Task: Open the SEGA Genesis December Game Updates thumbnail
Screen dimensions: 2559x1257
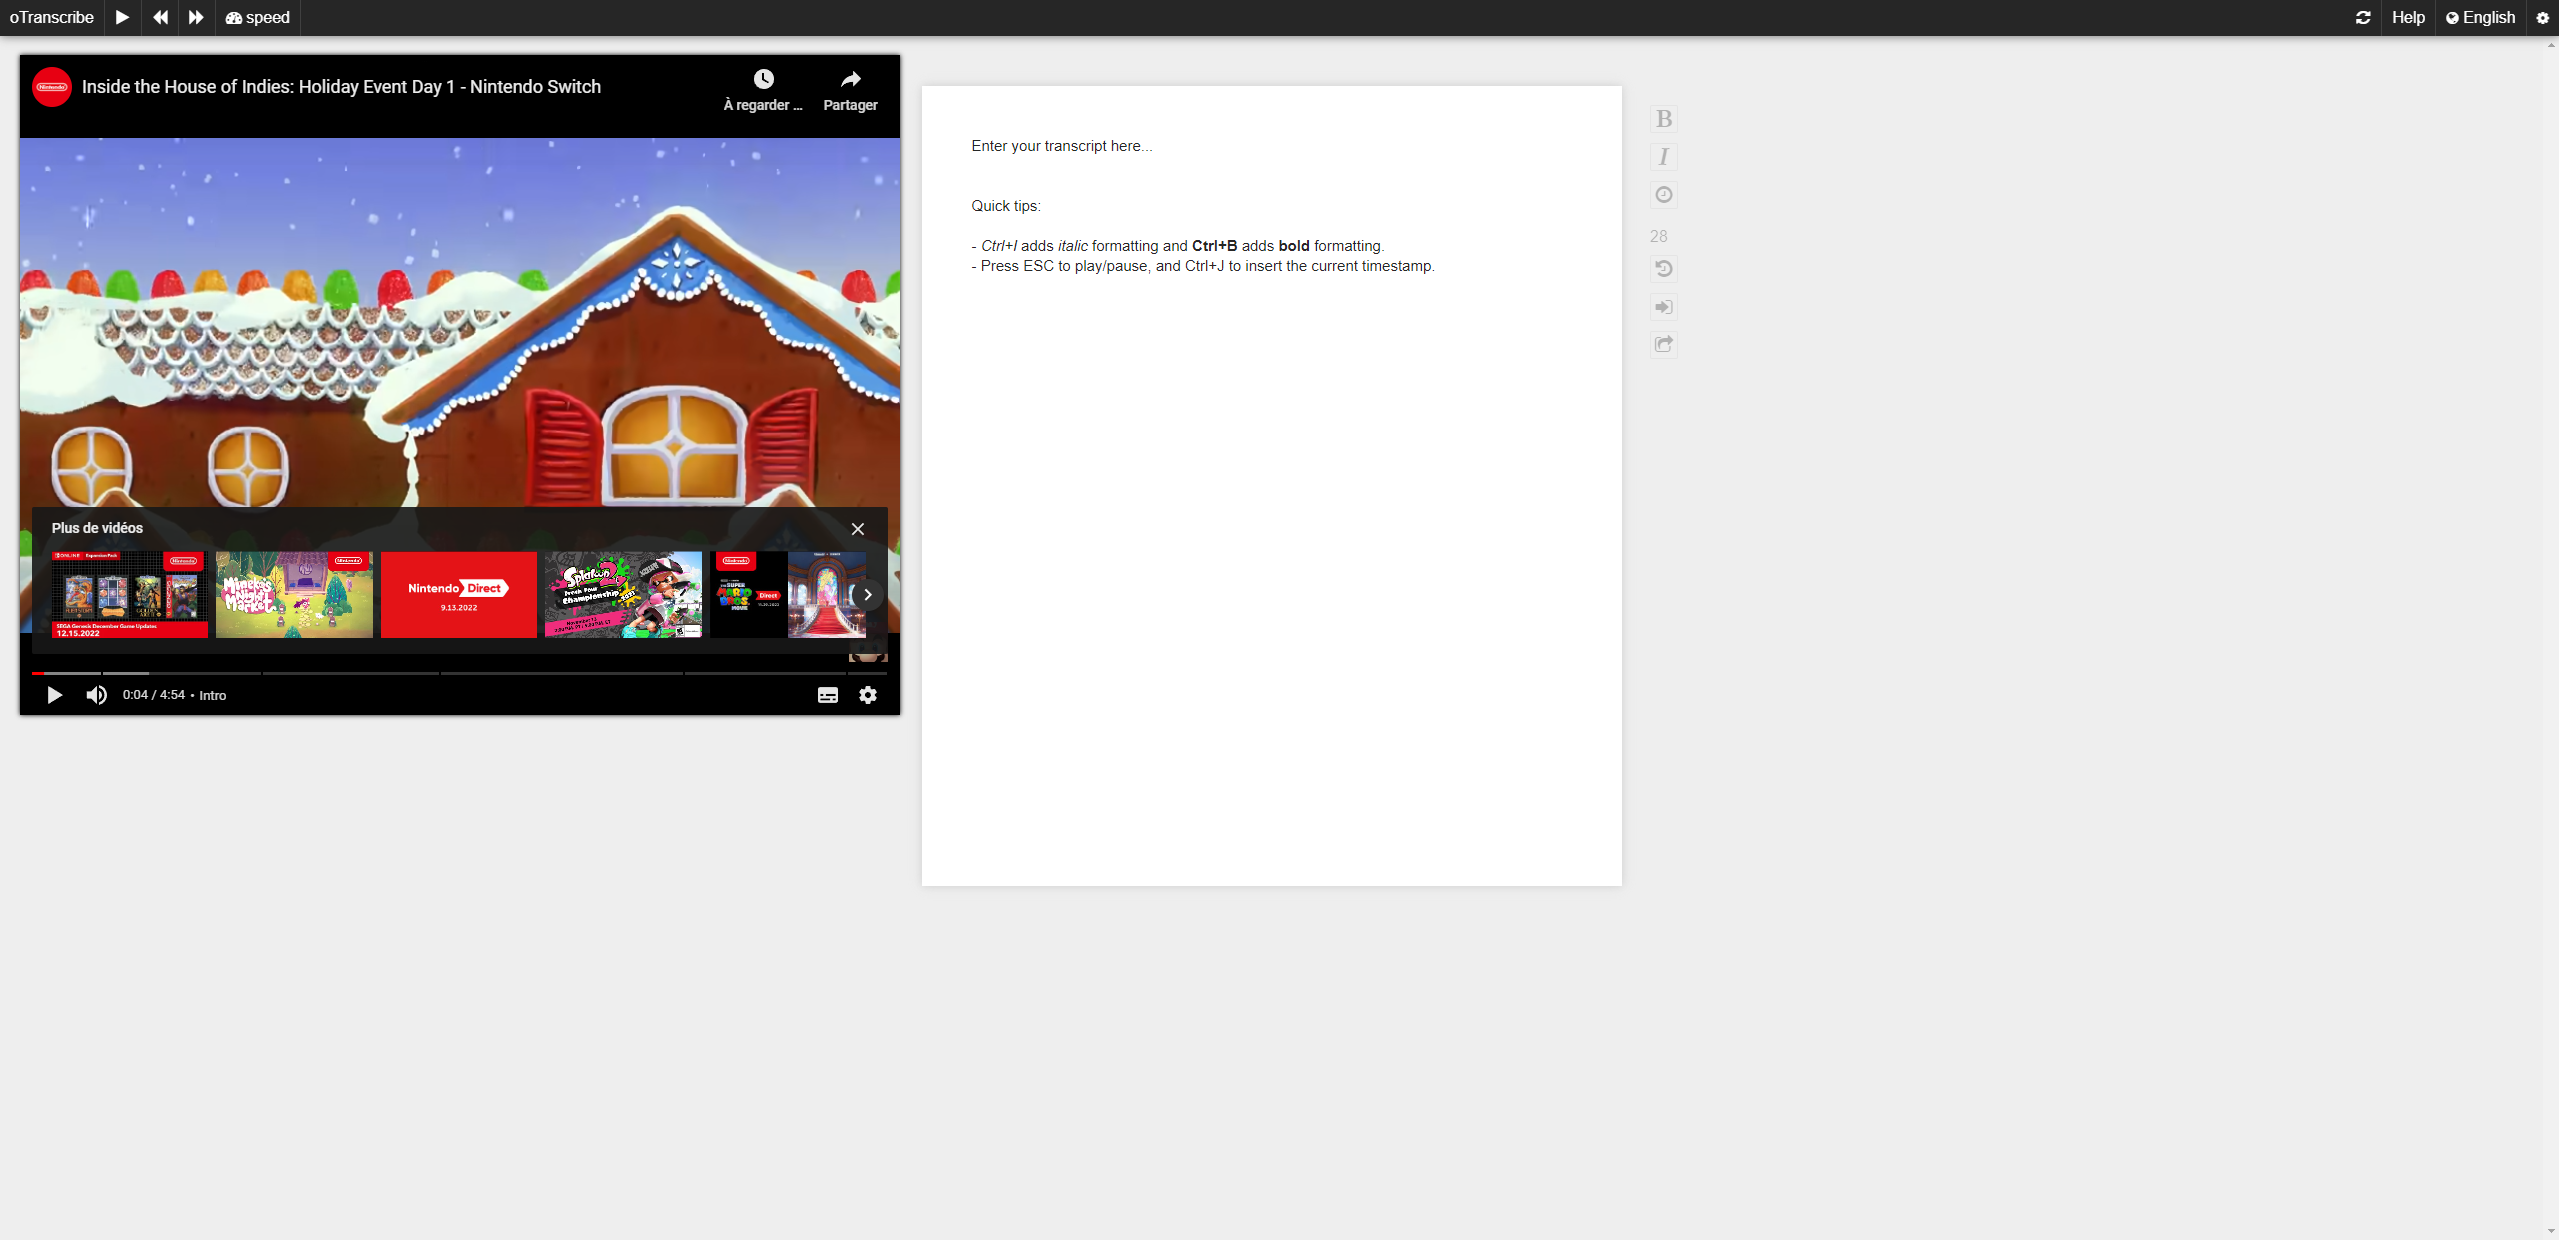Action: tap(130, 594)
